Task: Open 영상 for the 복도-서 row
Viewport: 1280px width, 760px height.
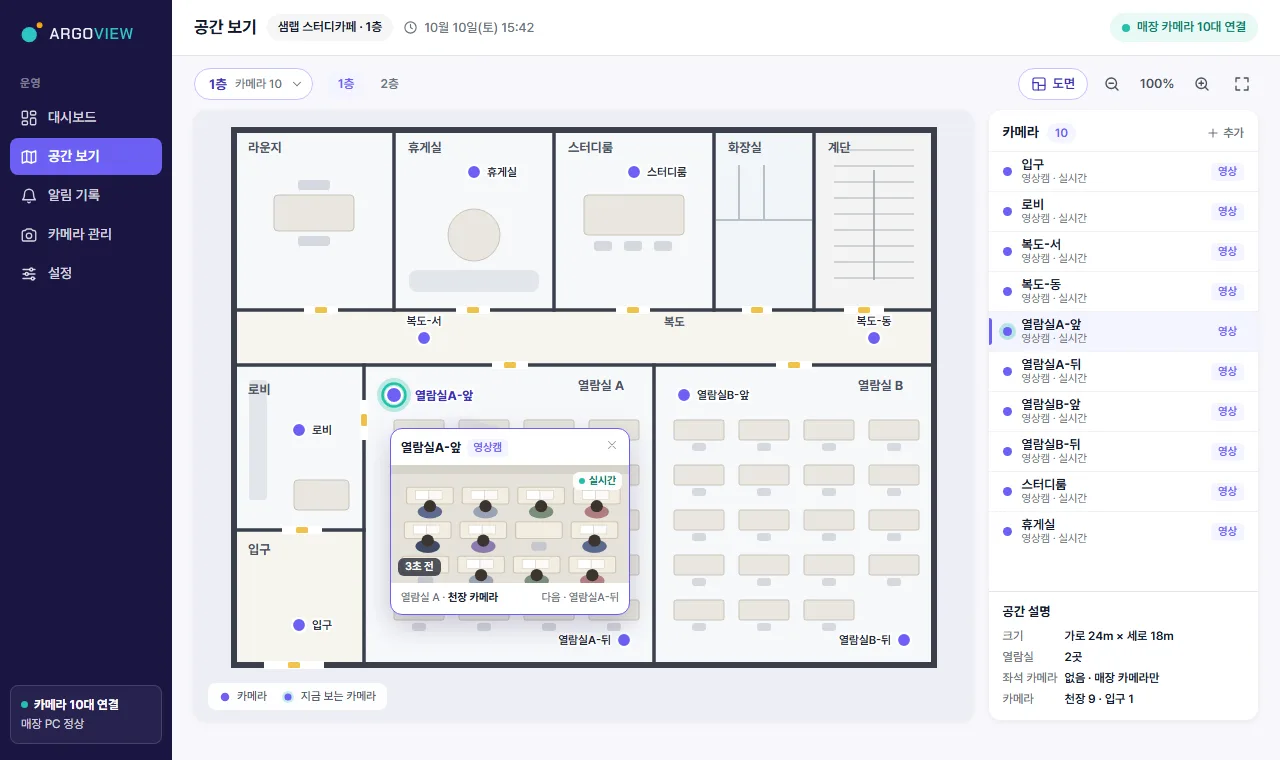Action: pyautogui.click(x=1227, y=251)
